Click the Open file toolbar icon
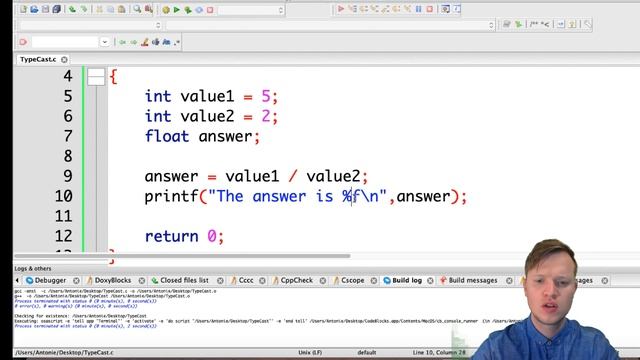The width and height of the screenshot is (640, 360). pos(34,9)
